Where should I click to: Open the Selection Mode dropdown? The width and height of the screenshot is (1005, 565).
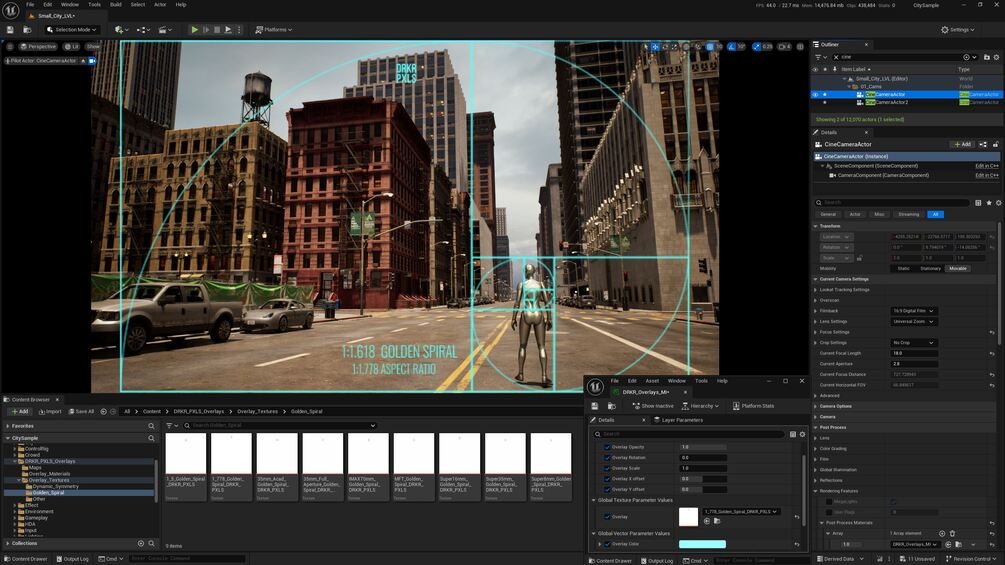(75, 30)
